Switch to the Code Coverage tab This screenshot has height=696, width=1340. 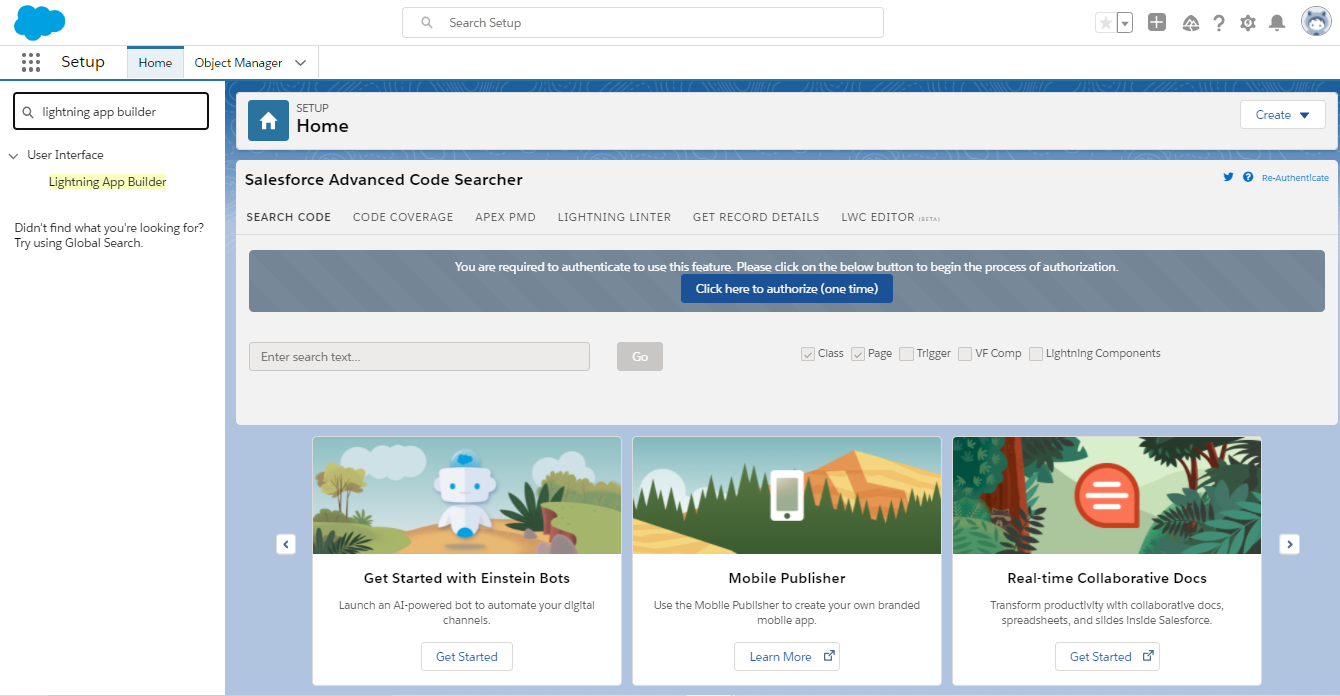coord(402,216)
